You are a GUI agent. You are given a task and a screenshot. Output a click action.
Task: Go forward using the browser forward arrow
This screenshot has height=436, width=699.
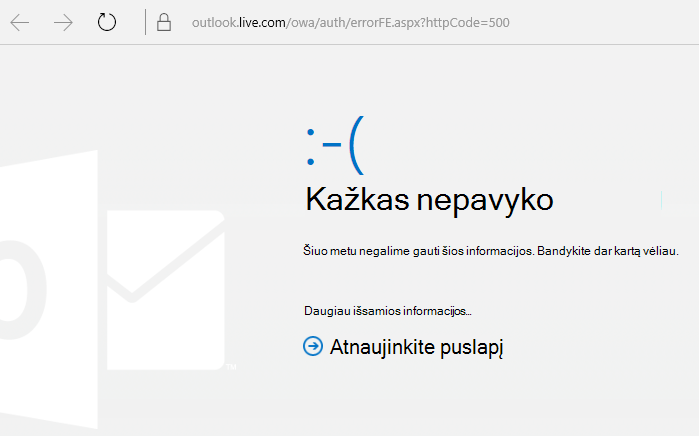[x=63, y=22]
